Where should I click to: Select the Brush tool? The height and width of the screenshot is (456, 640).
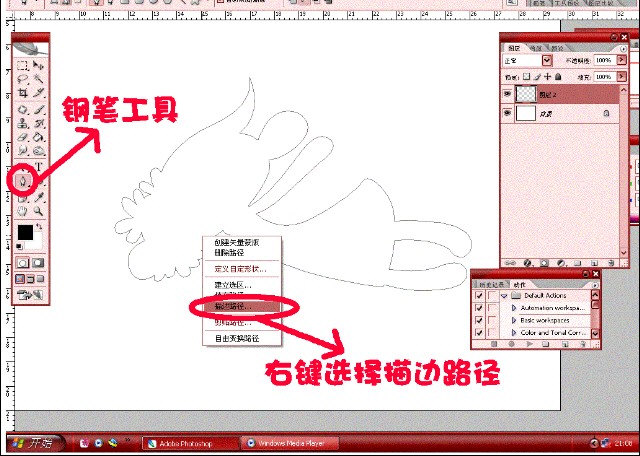coord(38,110)
